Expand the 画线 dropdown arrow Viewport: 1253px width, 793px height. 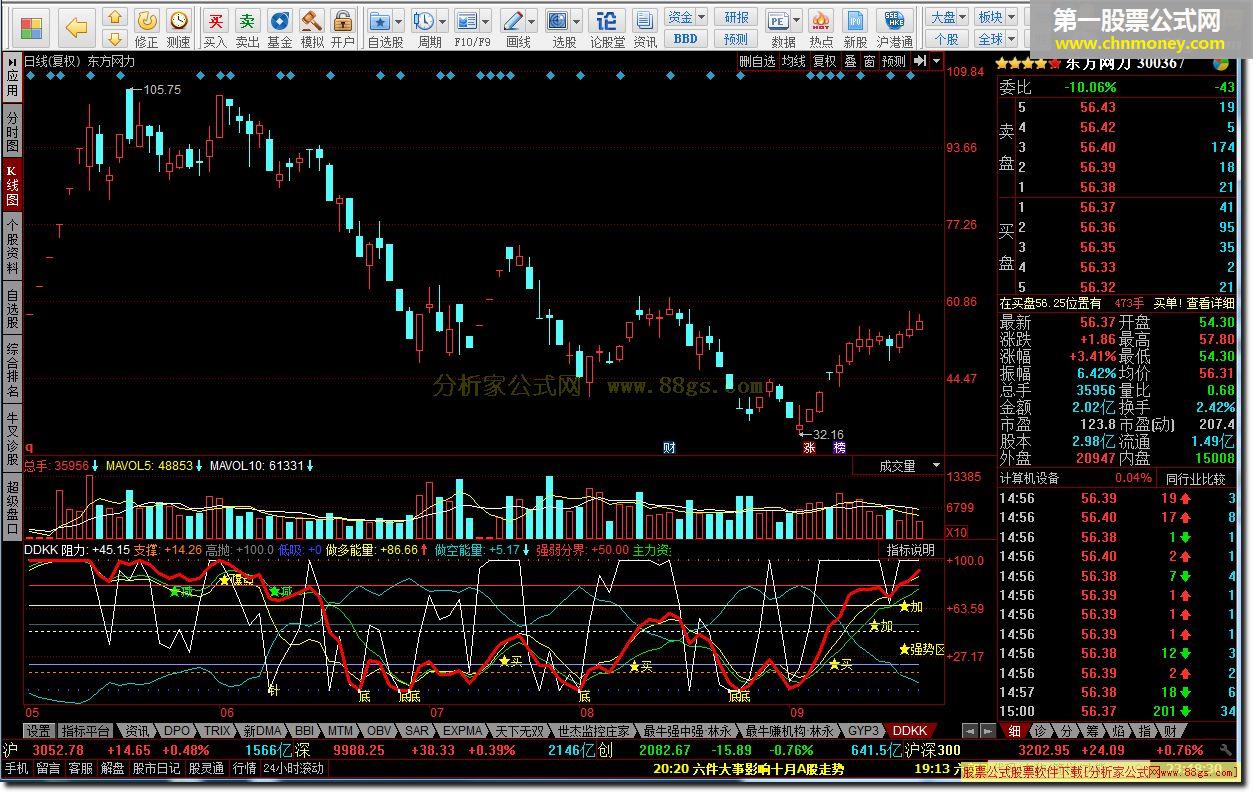[x=531, y=20]
